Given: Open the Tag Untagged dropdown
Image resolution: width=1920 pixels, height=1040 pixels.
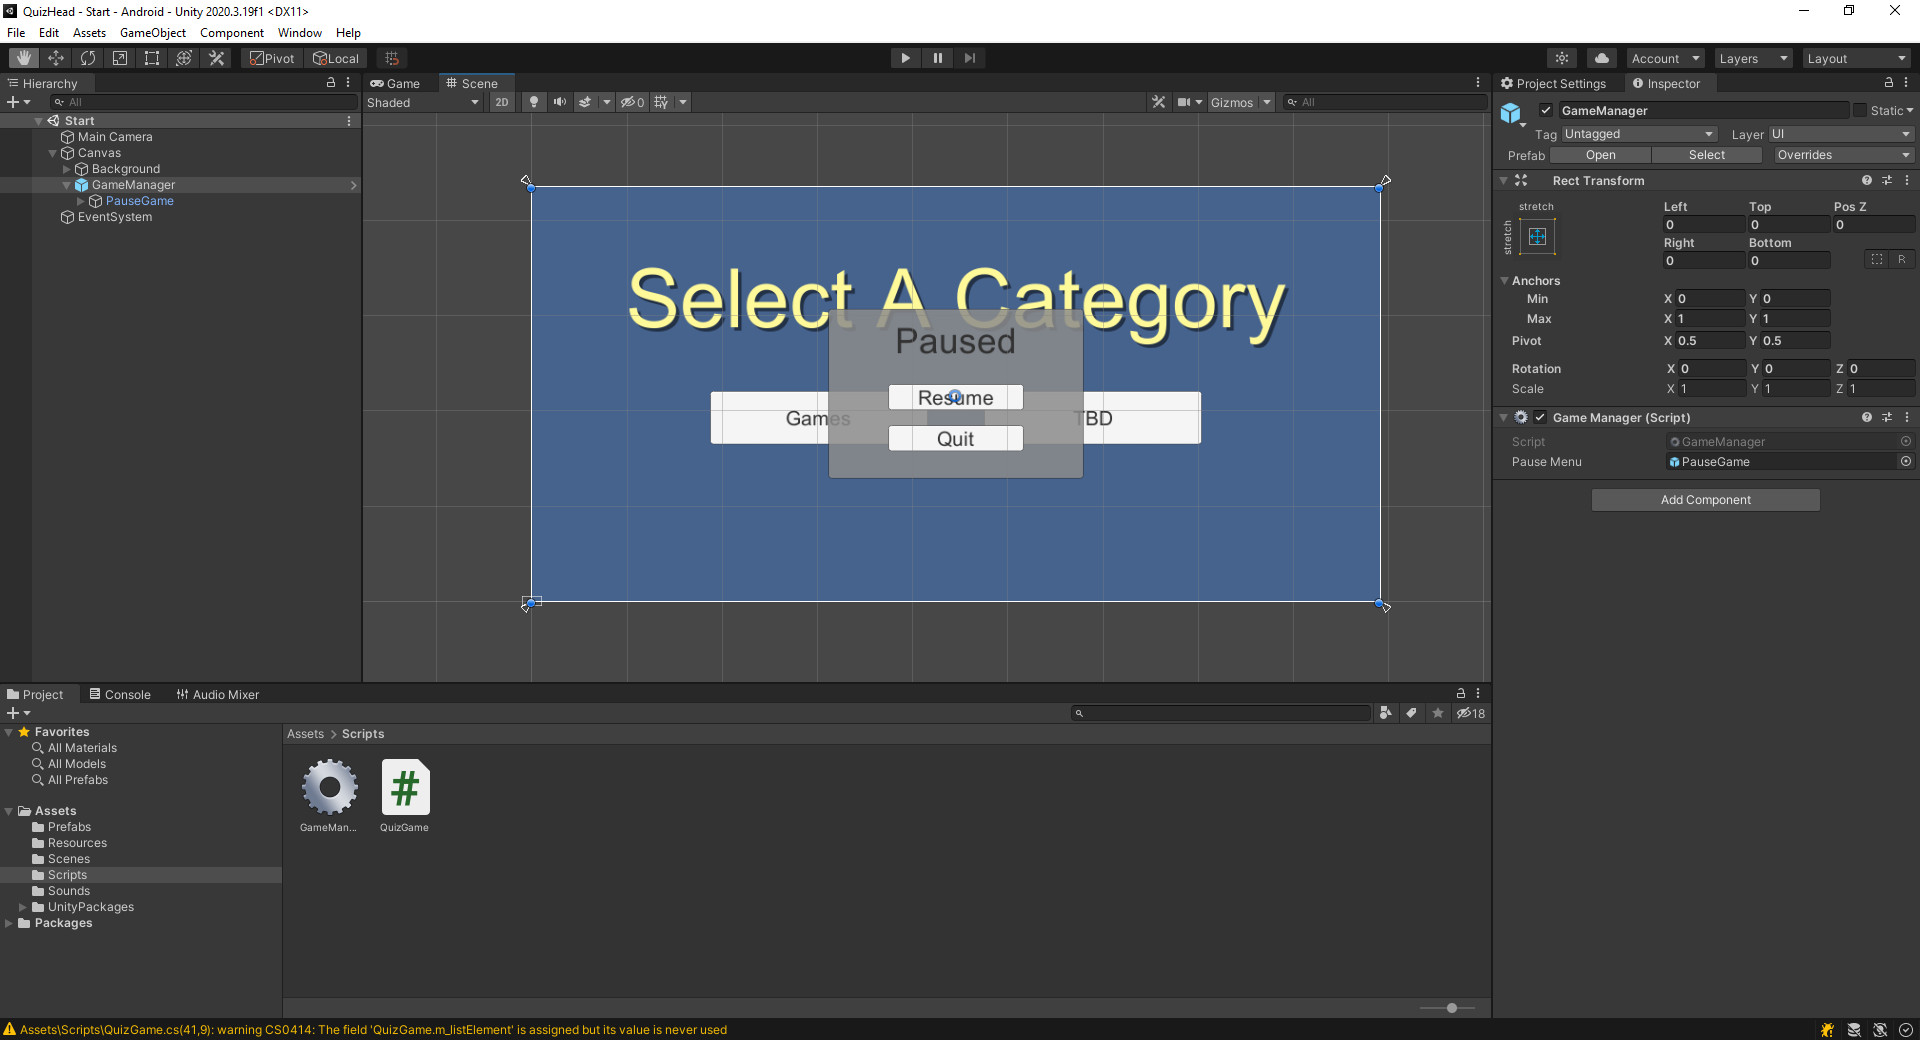Looking at the screenshot, I should click(x=1638, y=134).
